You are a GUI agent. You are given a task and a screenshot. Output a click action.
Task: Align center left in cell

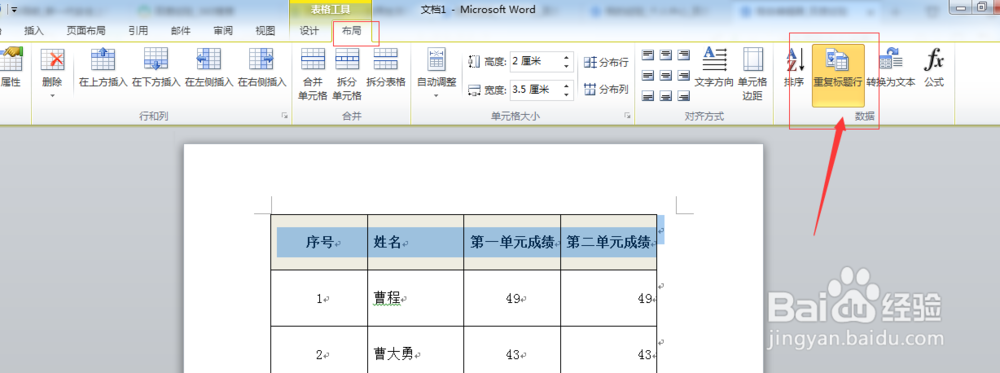point(648,75)
